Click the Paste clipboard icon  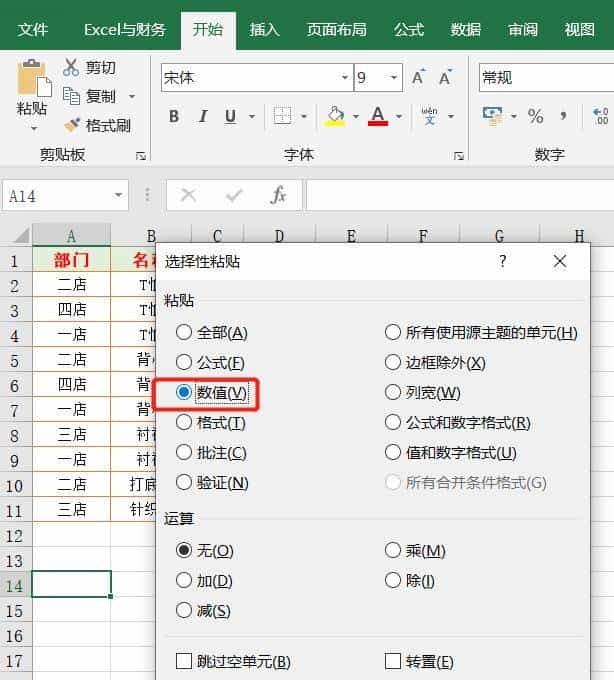coord(34,78)
